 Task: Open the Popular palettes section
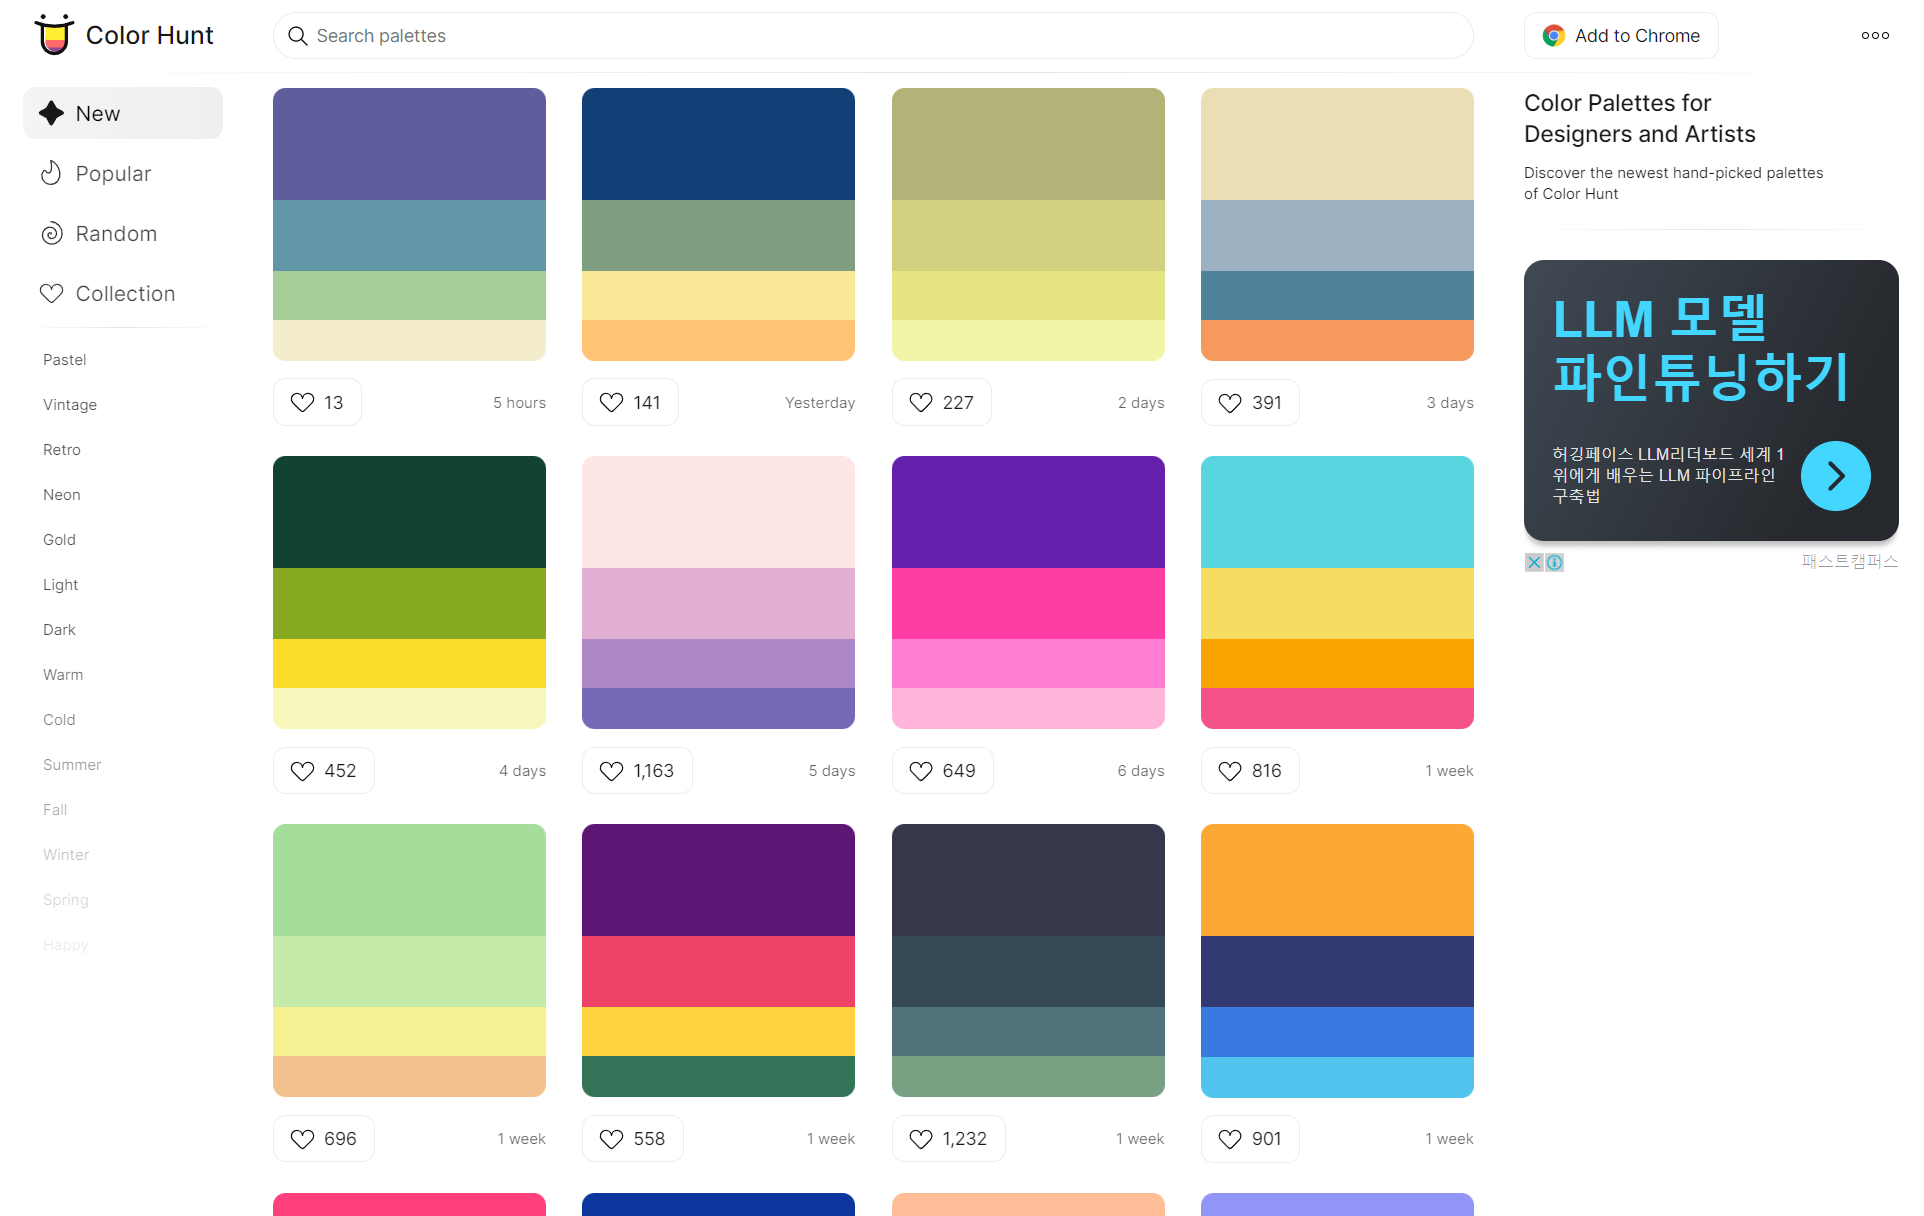(113, 174)
